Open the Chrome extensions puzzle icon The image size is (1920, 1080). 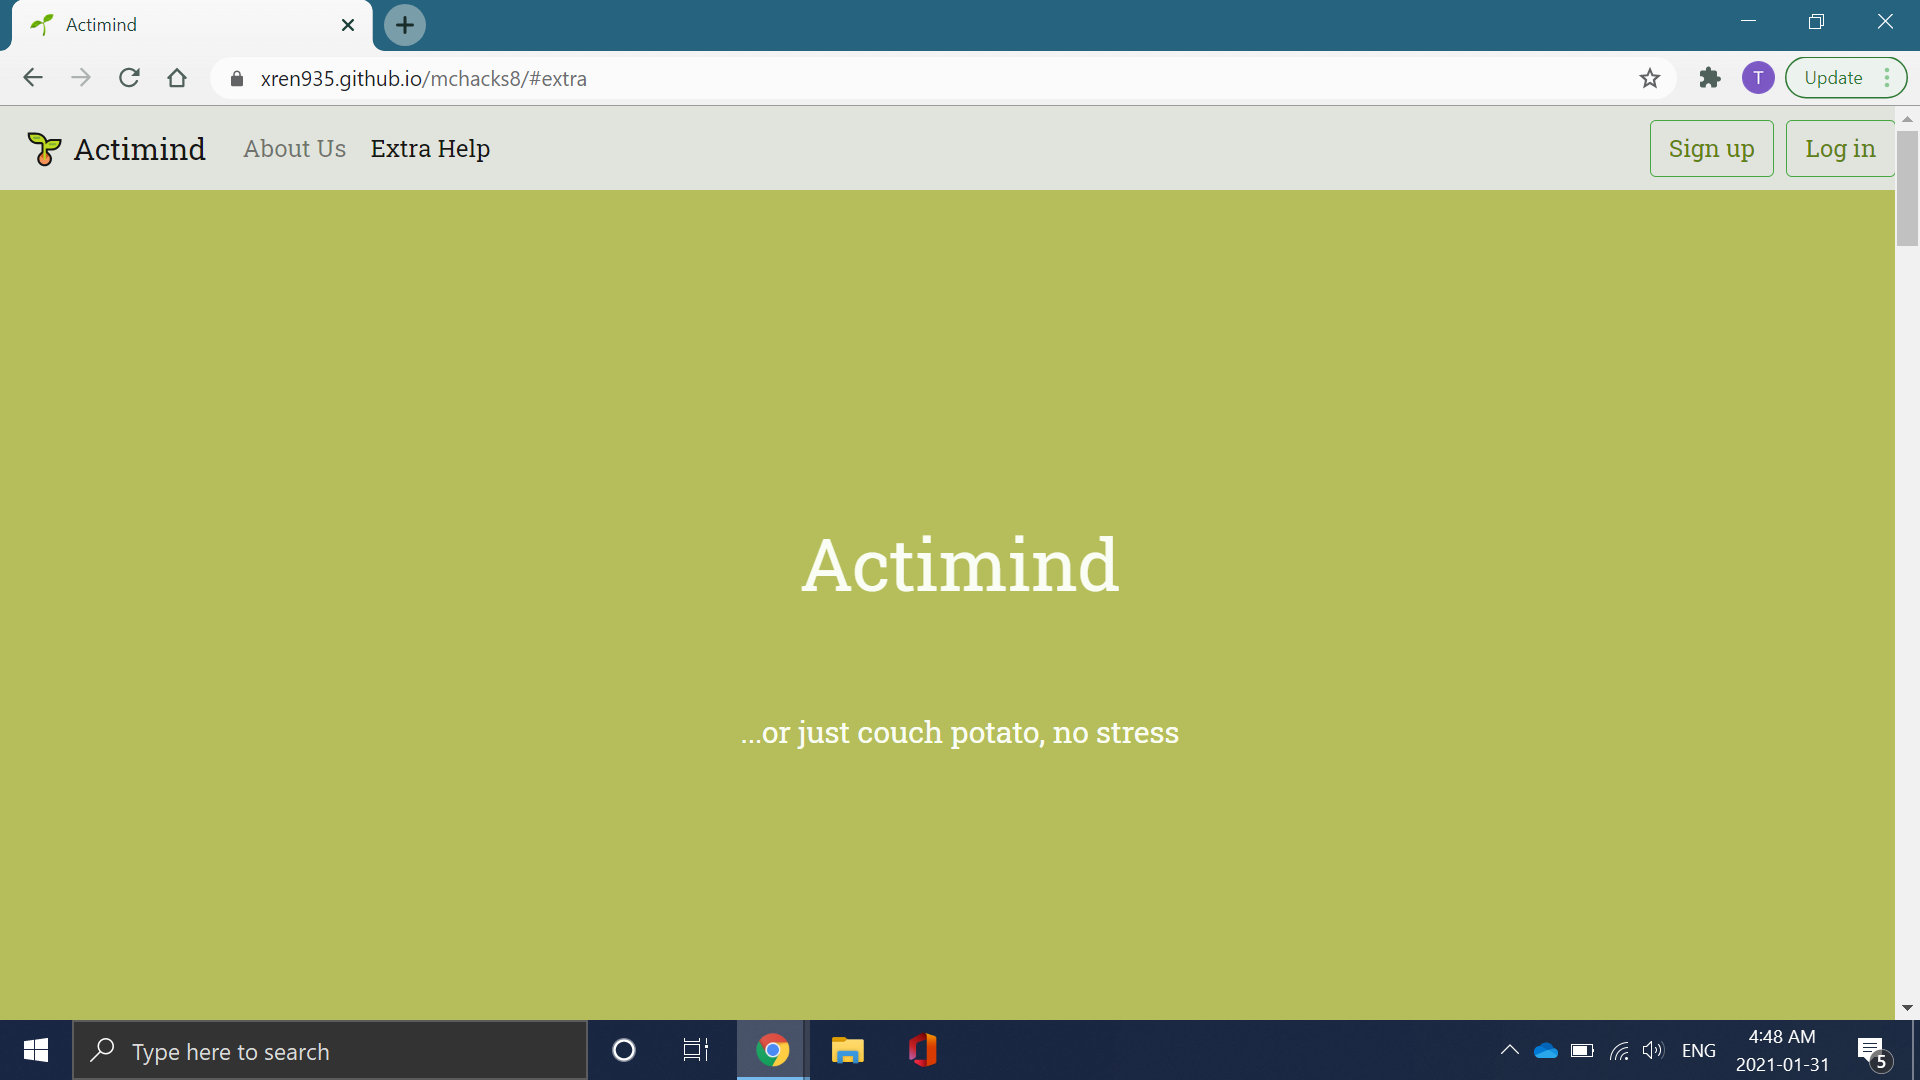(x=1710, y=78)
